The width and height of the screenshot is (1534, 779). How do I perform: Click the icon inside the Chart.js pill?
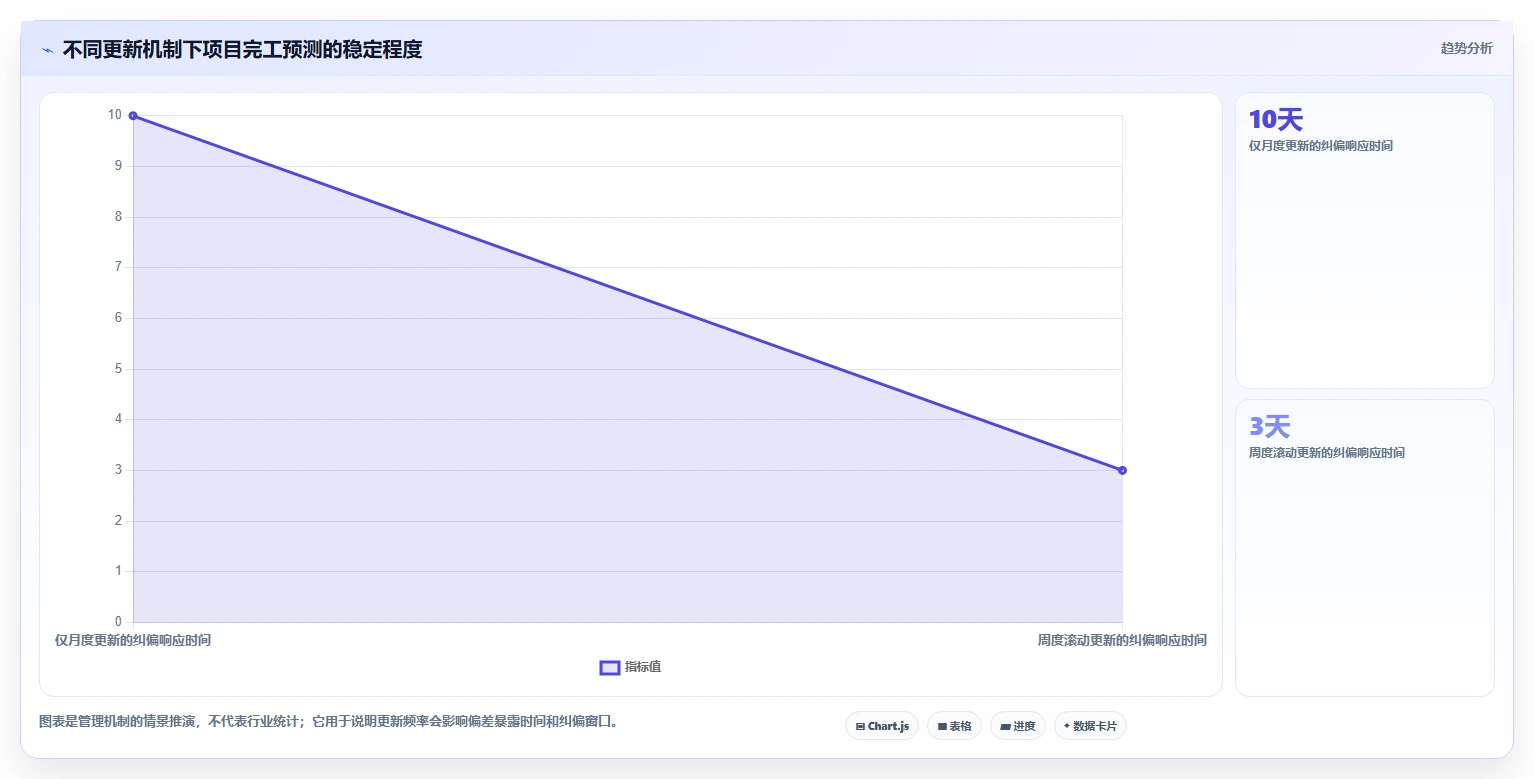tap(860, 727)
